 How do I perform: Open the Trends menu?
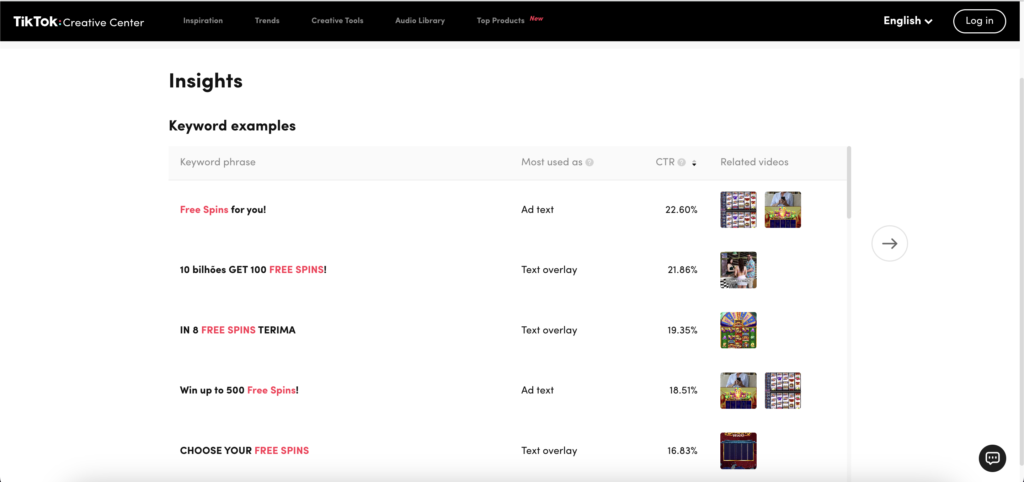tap(267, 21)
